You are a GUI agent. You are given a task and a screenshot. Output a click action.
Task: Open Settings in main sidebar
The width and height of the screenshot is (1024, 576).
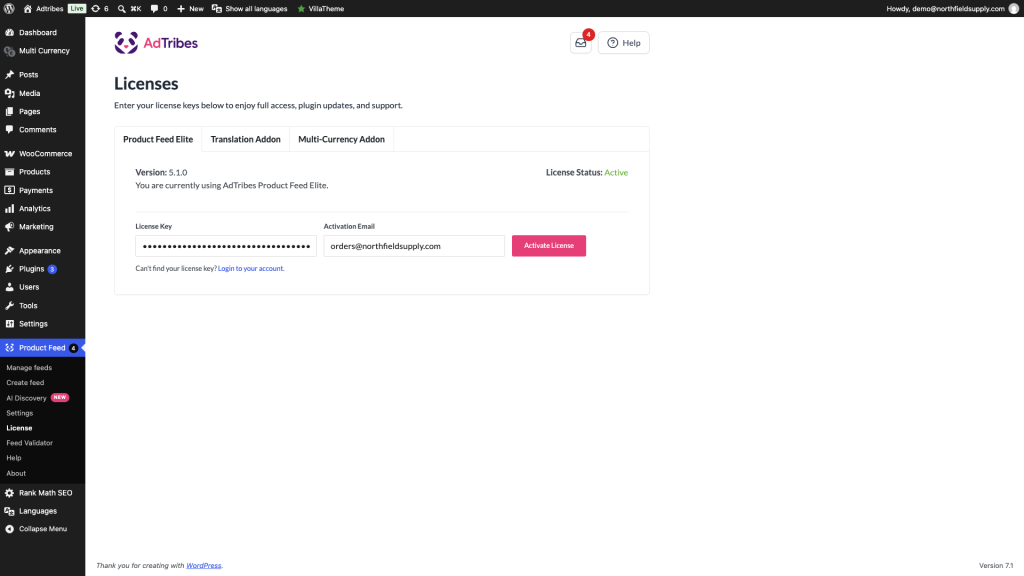(42, 324)
